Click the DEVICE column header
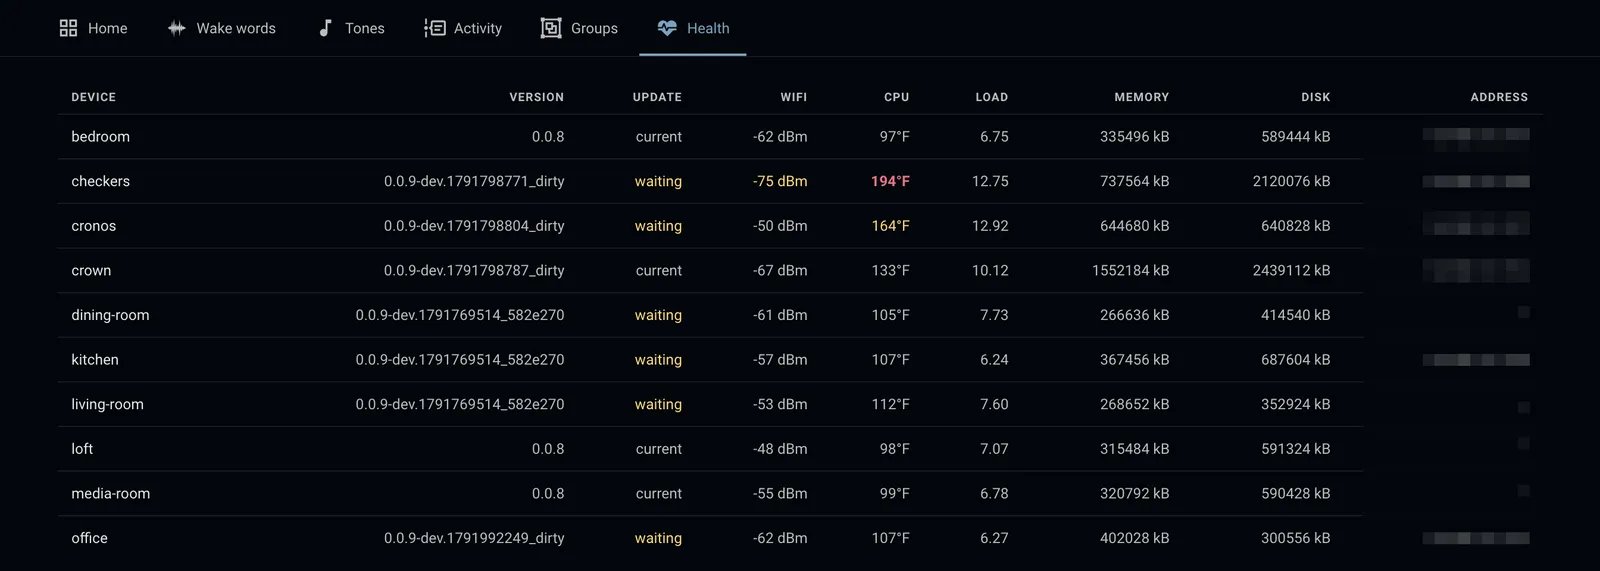 94,97
